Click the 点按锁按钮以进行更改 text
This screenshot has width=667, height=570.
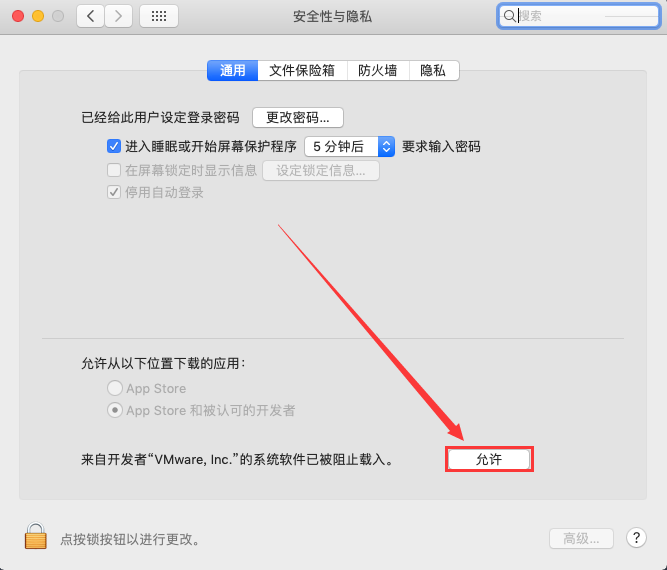pos(130,539)
